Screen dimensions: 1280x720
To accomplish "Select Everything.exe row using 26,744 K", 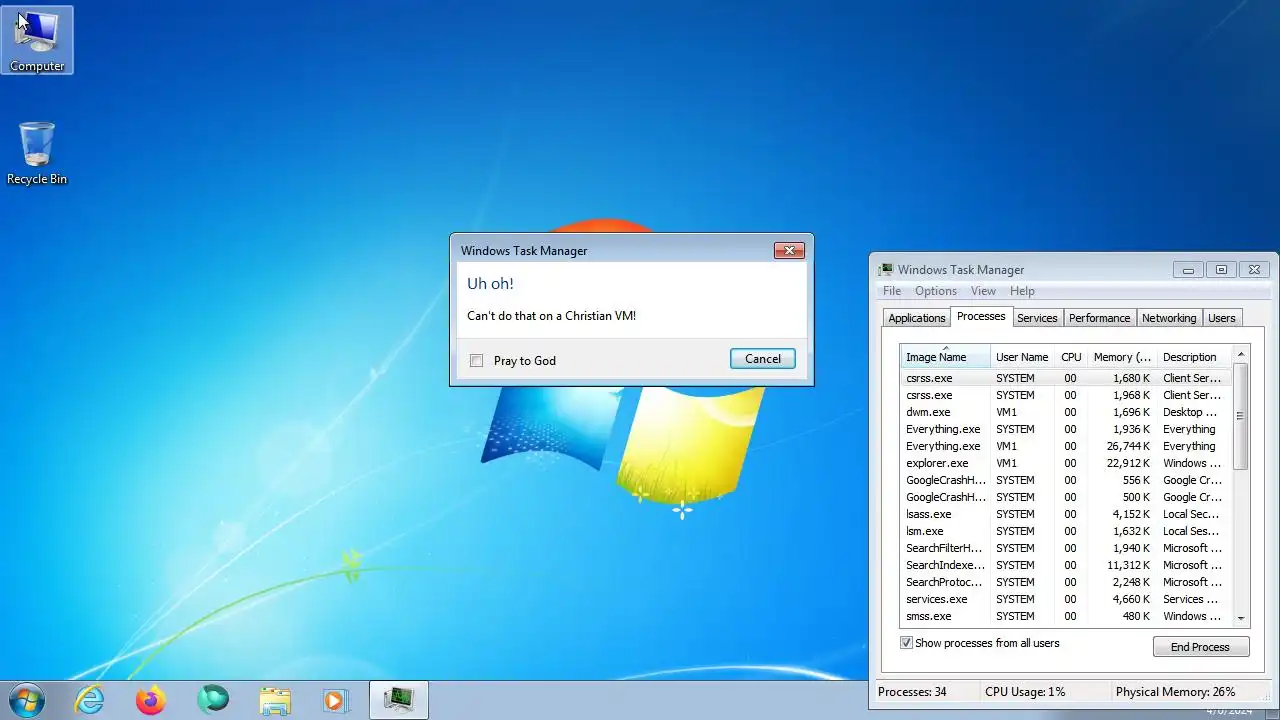I will 1066,446.
